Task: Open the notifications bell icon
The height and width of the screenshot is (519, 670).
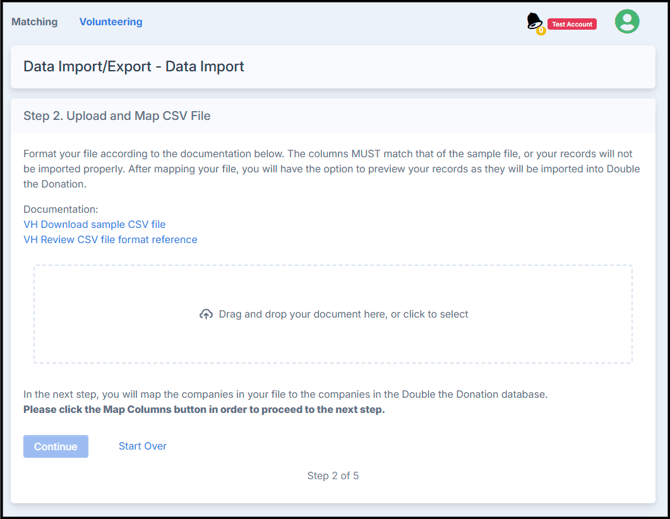Action: [x=534, y=20]
